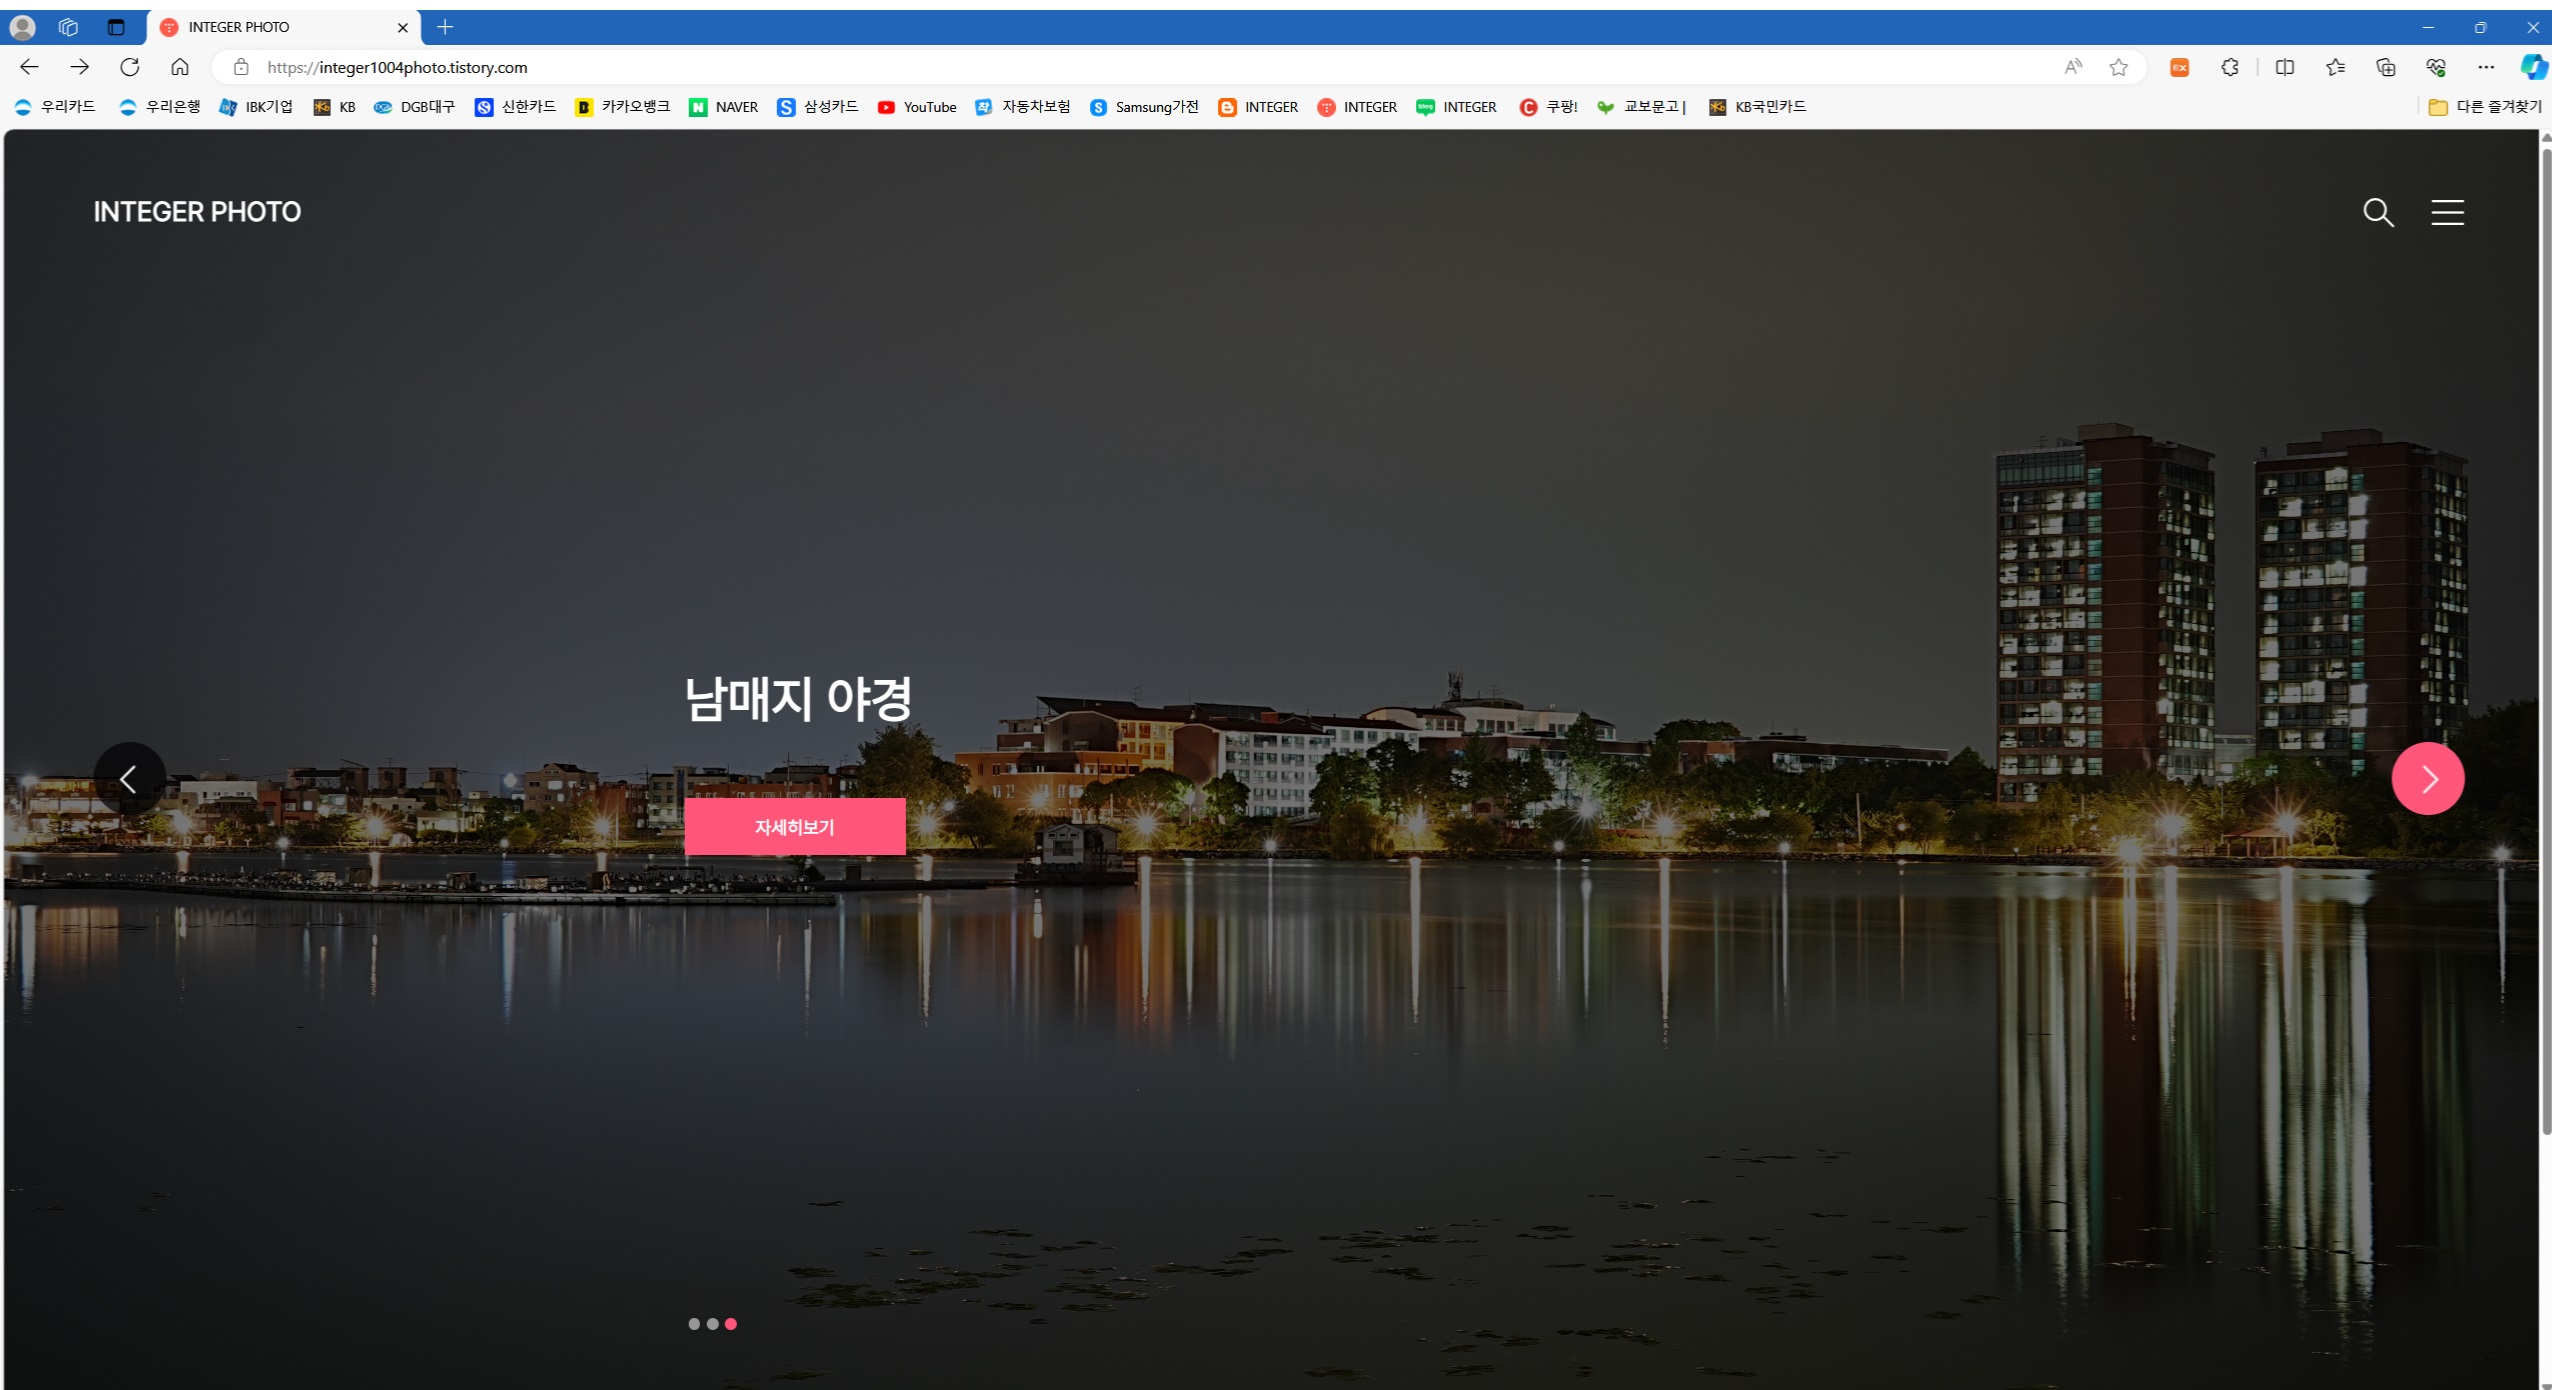
Task: Select the second carousel dot
Action: click(713, 1324)
